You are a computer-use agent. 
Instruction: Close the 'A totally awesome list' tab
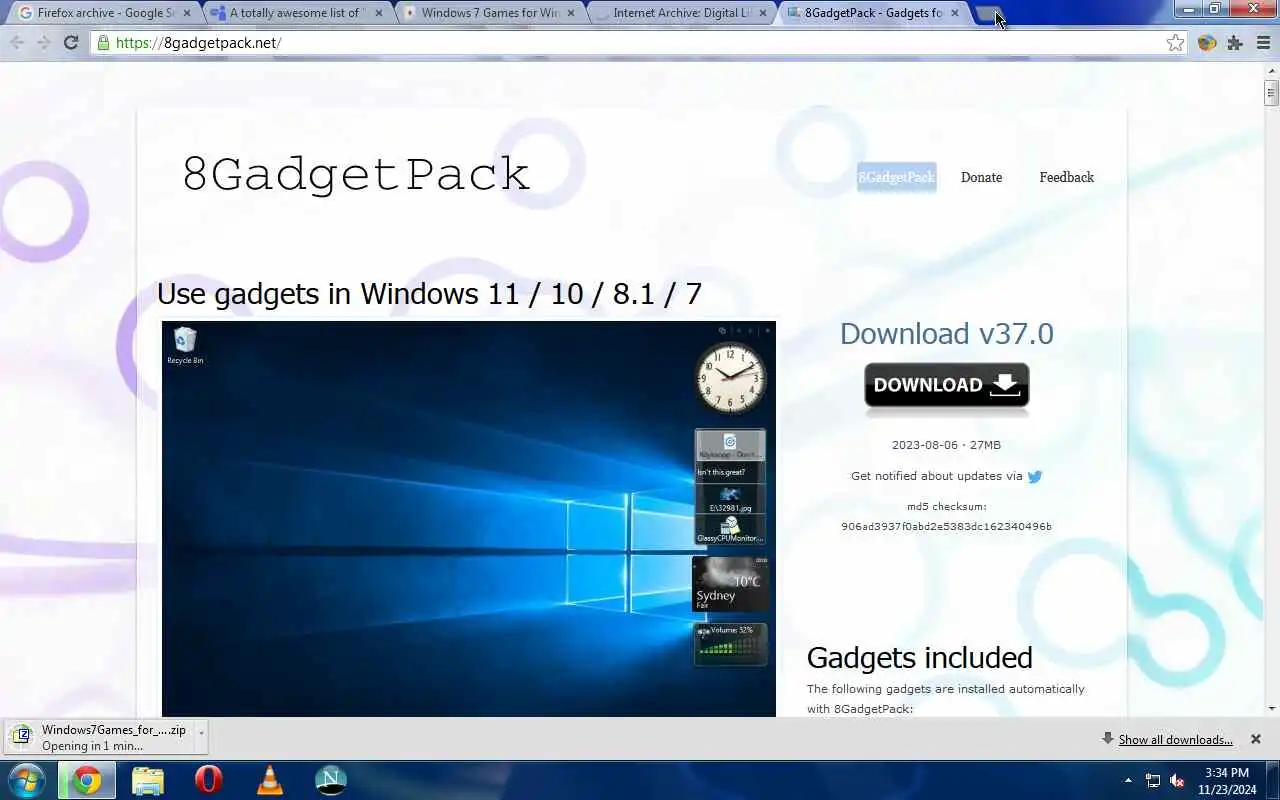[379, 13]
